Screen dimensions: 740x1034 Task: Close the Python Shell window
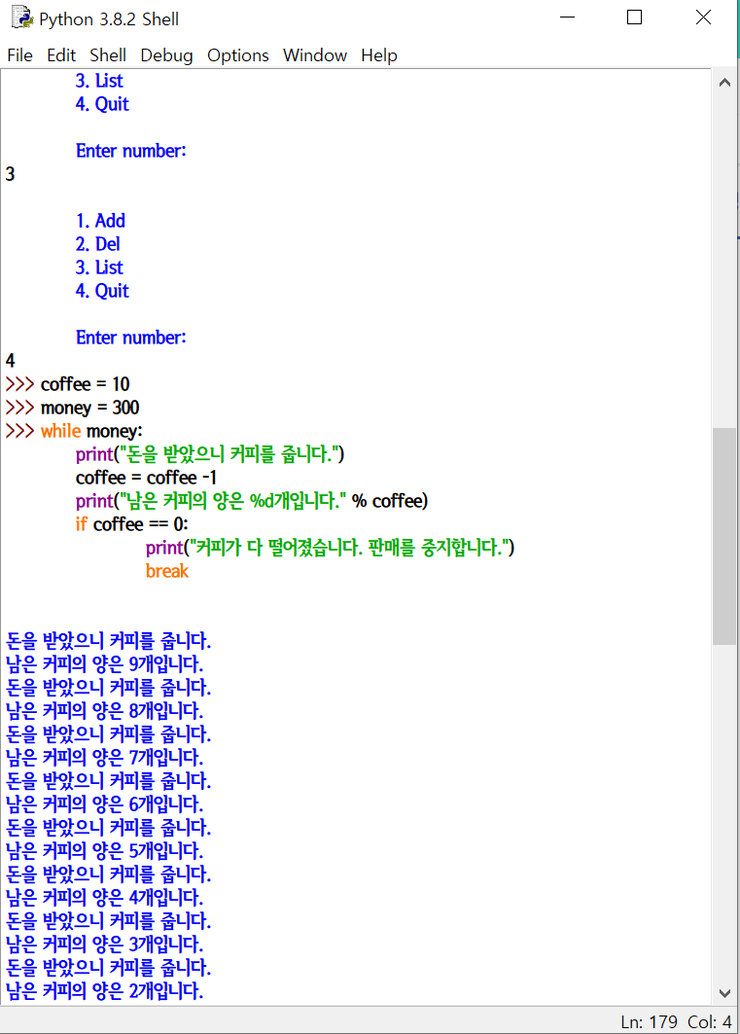704,18
